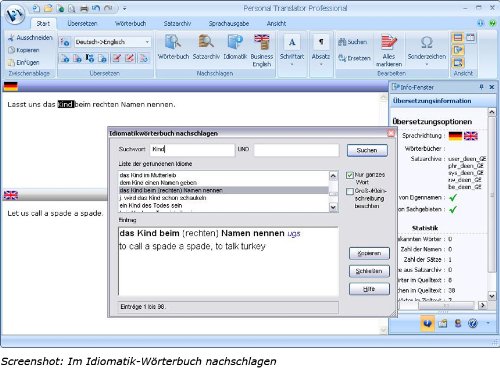
Task: Click the Hilfe button
Action: click(369, 289)
